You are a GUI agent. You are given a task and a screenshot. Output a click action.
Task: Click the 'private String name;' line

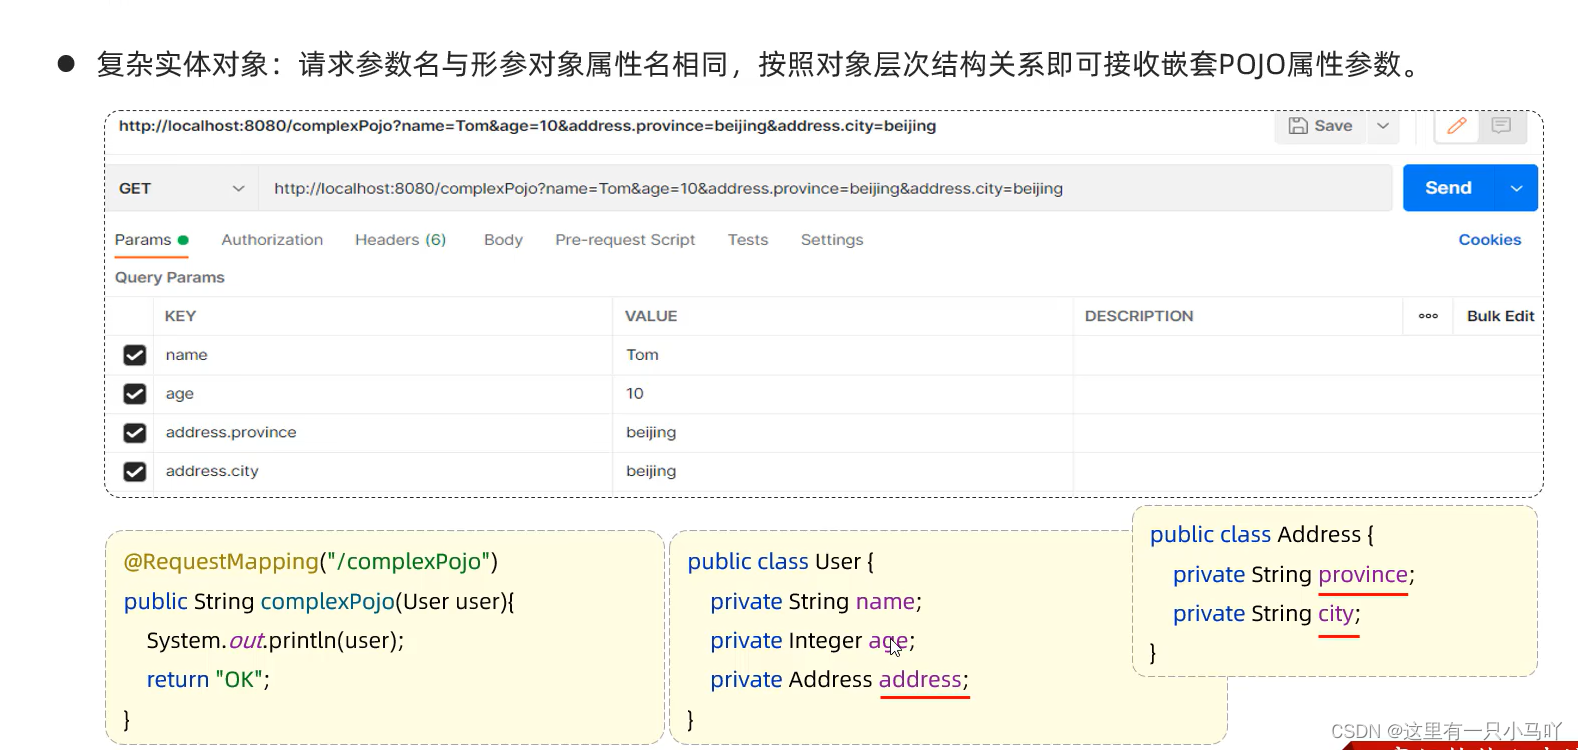[x=815, y=602]
